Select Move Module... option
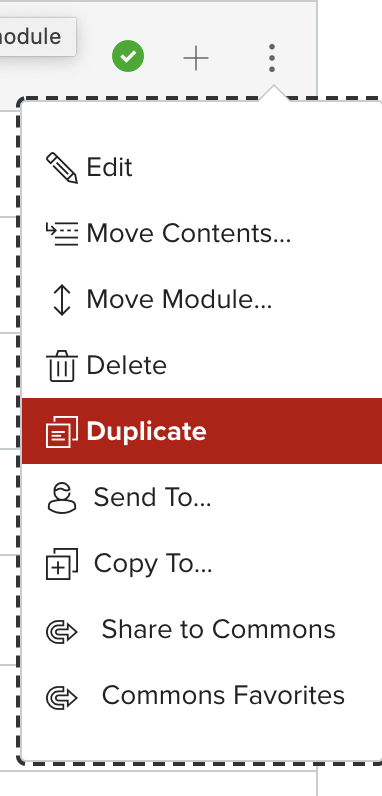Screen dimensions: 382x796 pyautogui.click(x=202, y=300)
